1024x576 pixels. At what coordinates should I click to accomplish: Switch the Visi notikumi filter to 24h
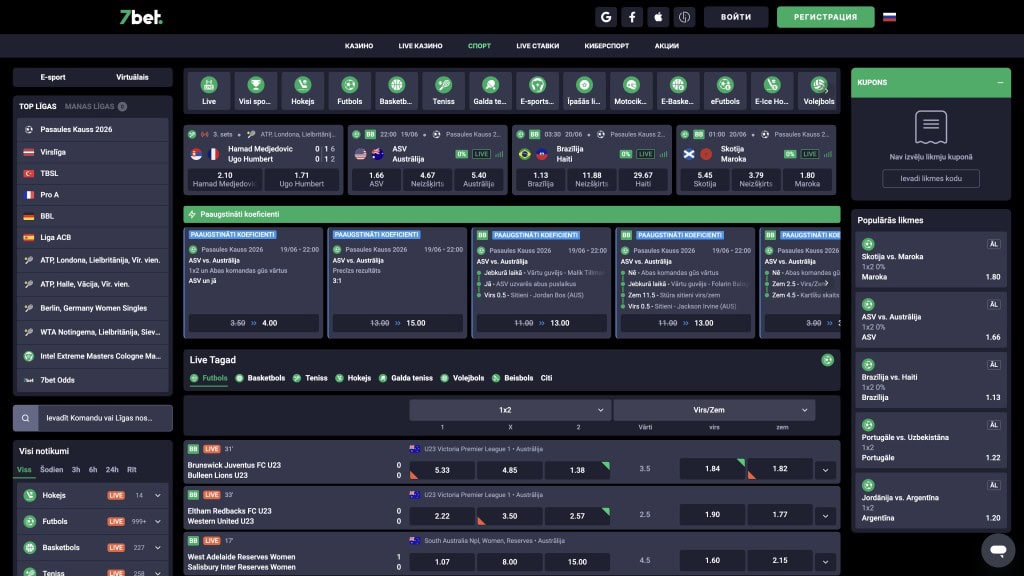112,470
